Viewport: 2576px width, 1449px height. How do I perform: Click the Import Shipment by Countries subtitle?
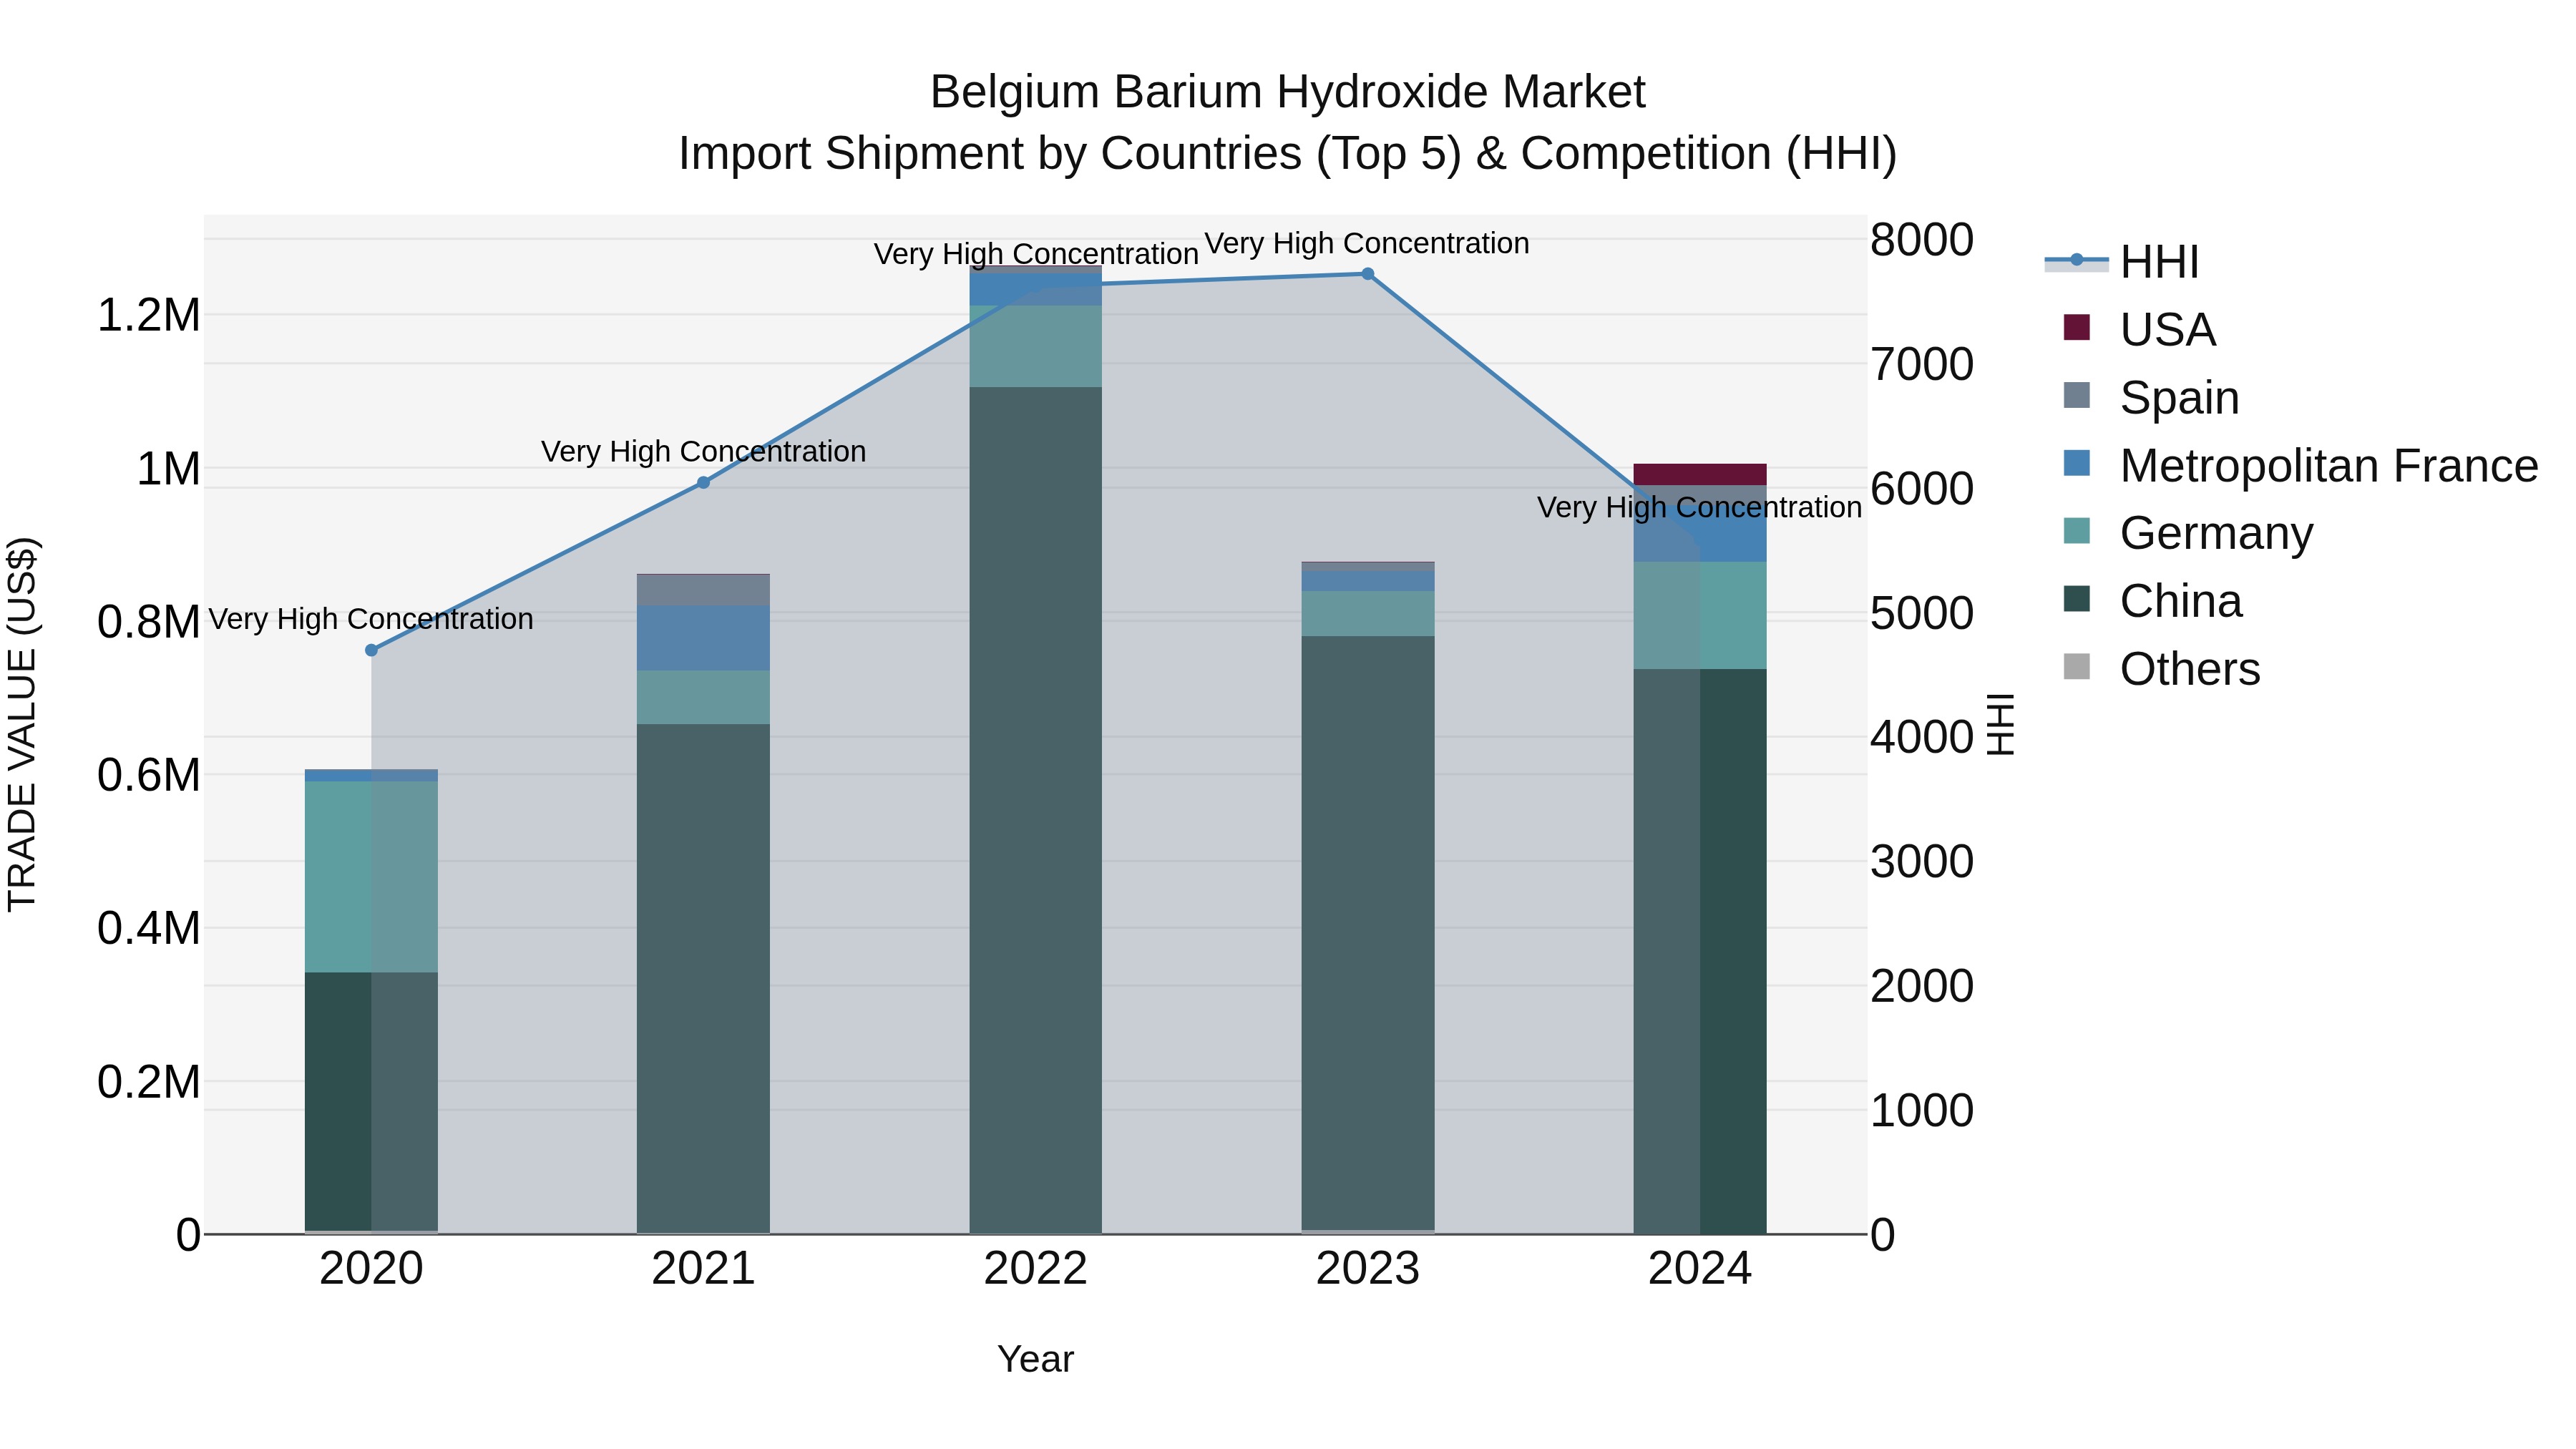pyautogui.click(x=1287, y=154)
